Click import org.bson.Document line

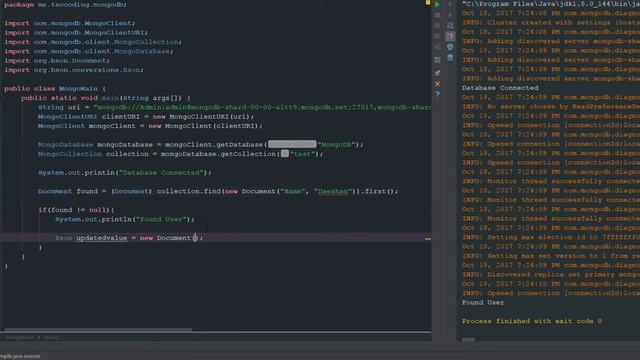click(x=57, y=61)
